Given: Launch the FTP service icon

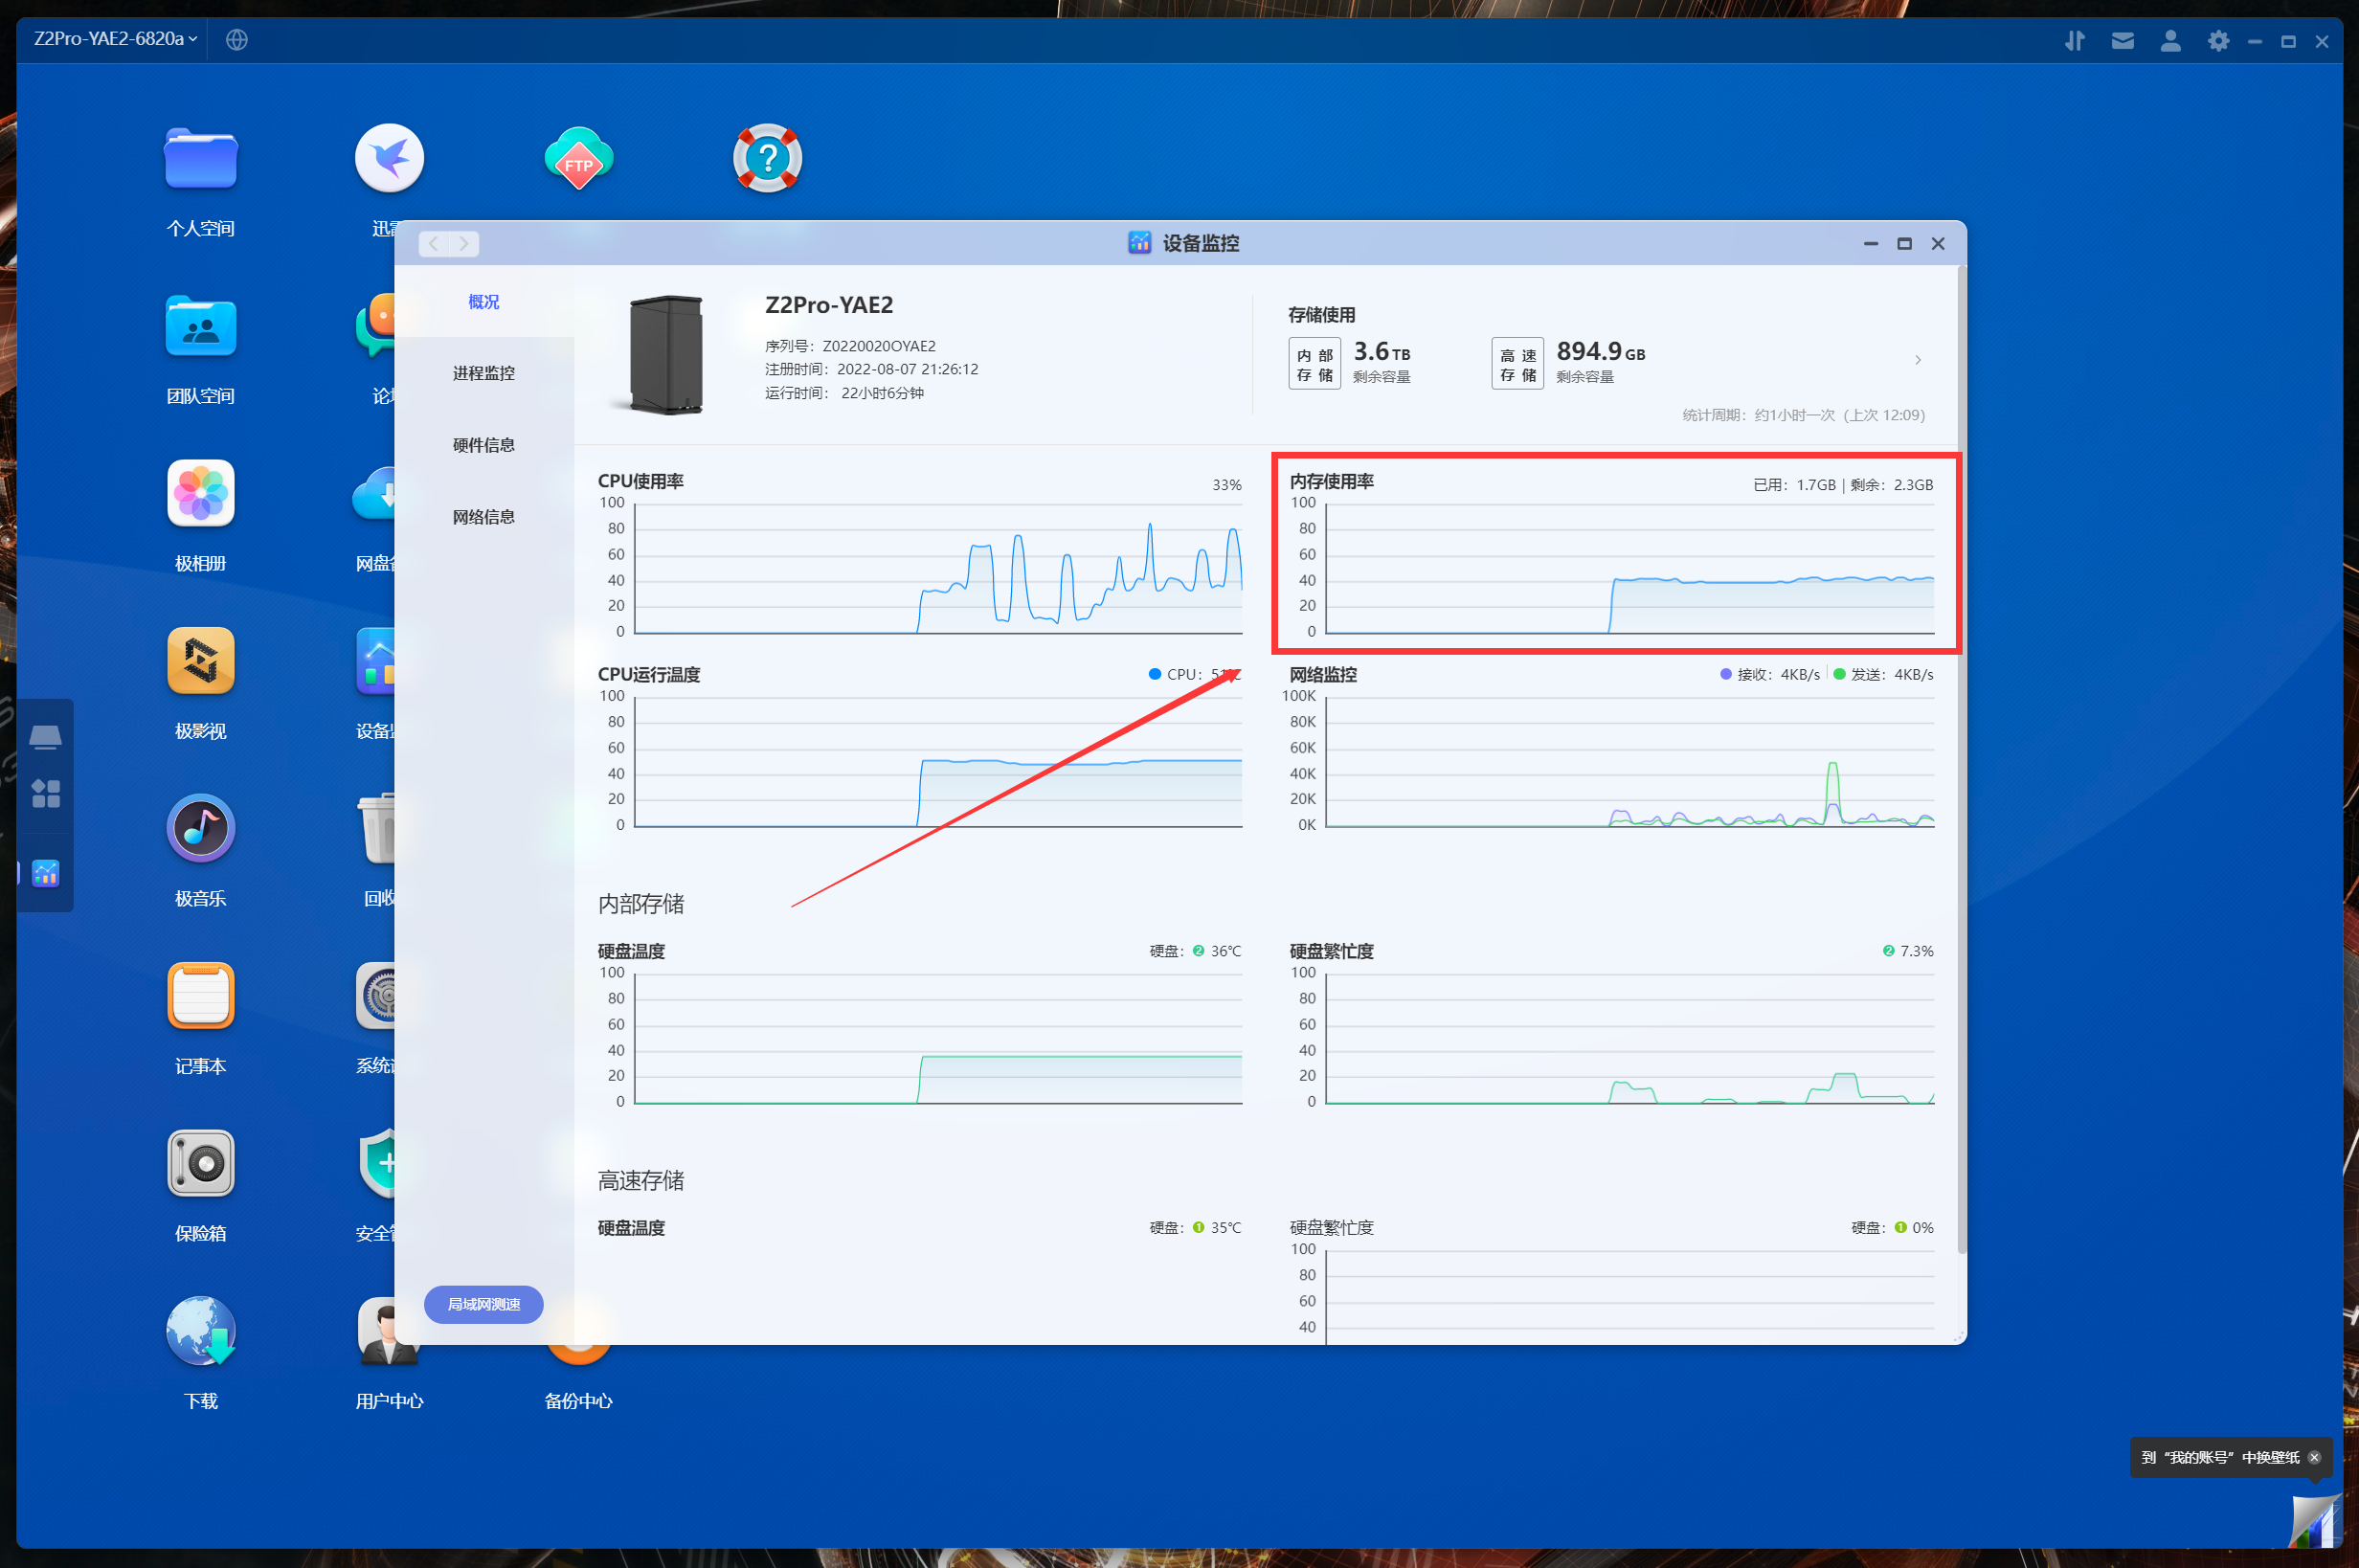Looking at the screenshot, I should tap(578, 160).
